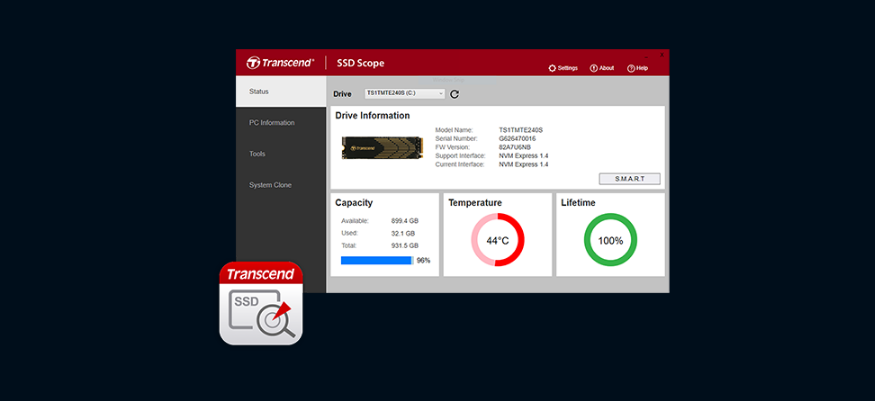Click the large SSD Scope app icon

tap(260, 304)
